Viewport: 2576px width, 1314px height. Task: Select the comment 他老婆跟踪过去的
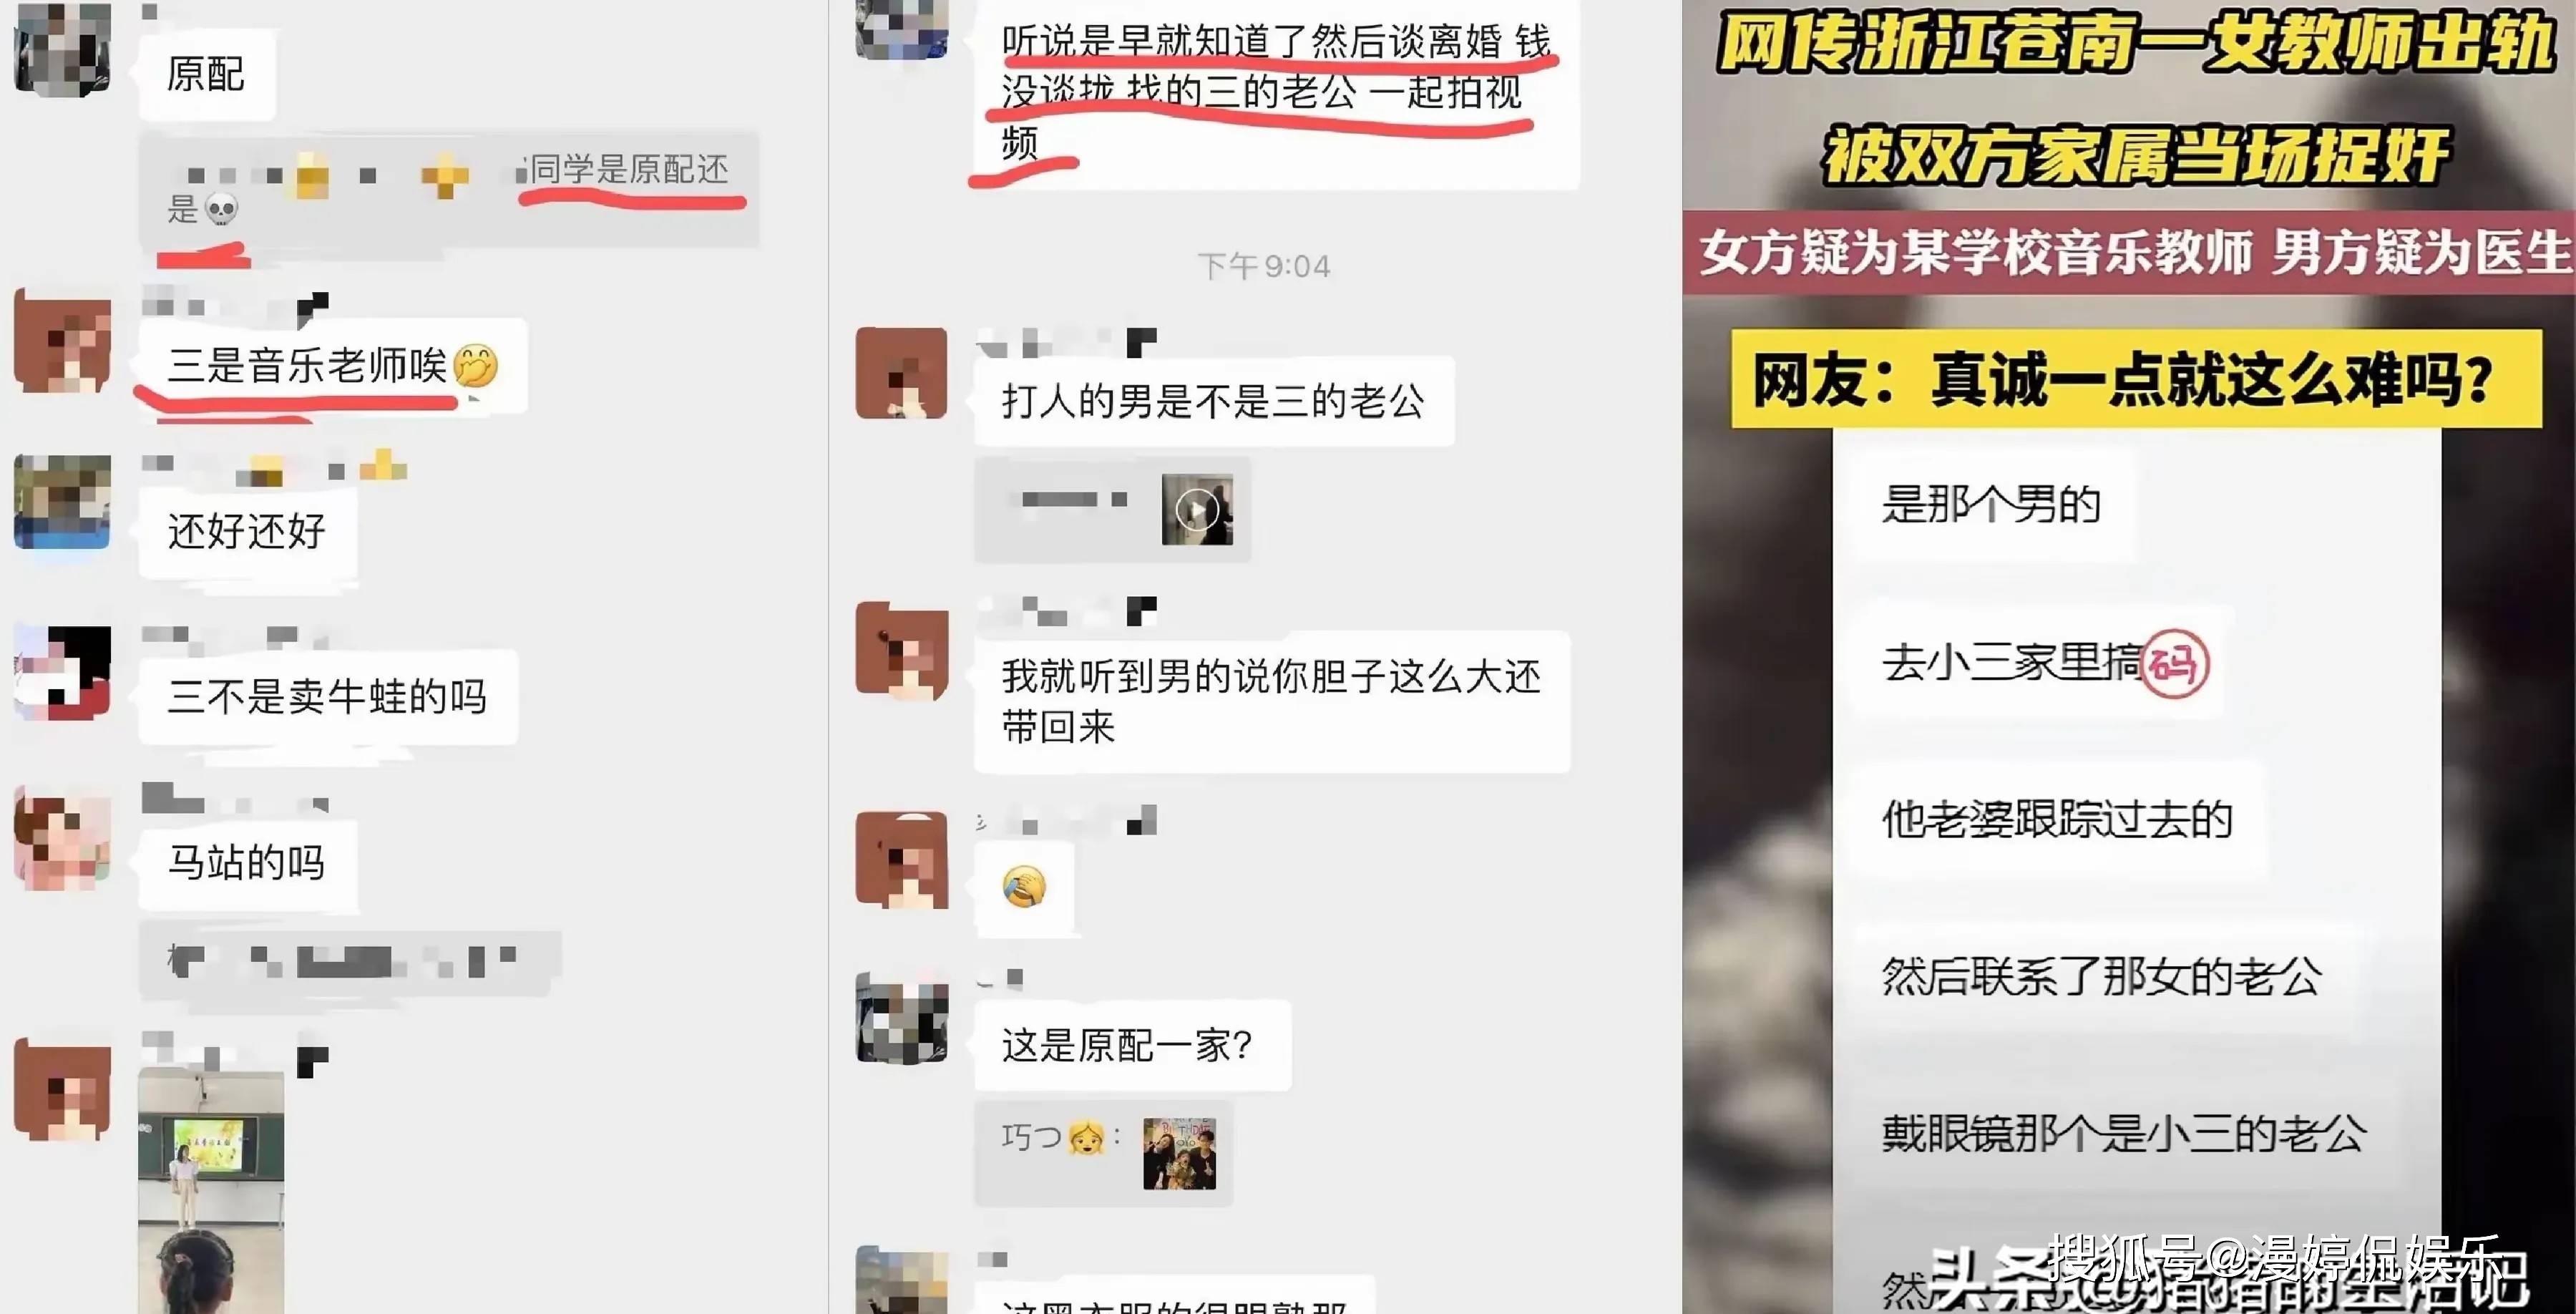[x=2057, y=819]
